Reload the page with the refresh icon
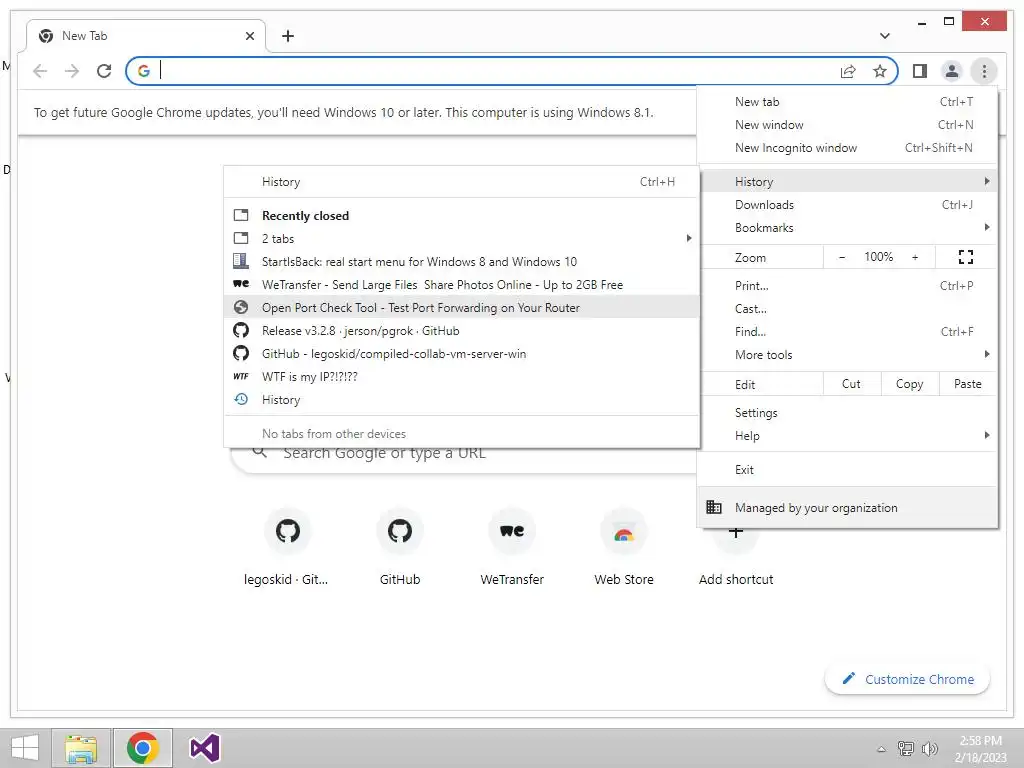This screenshot has height=768, width=1024. click(104, 71)
